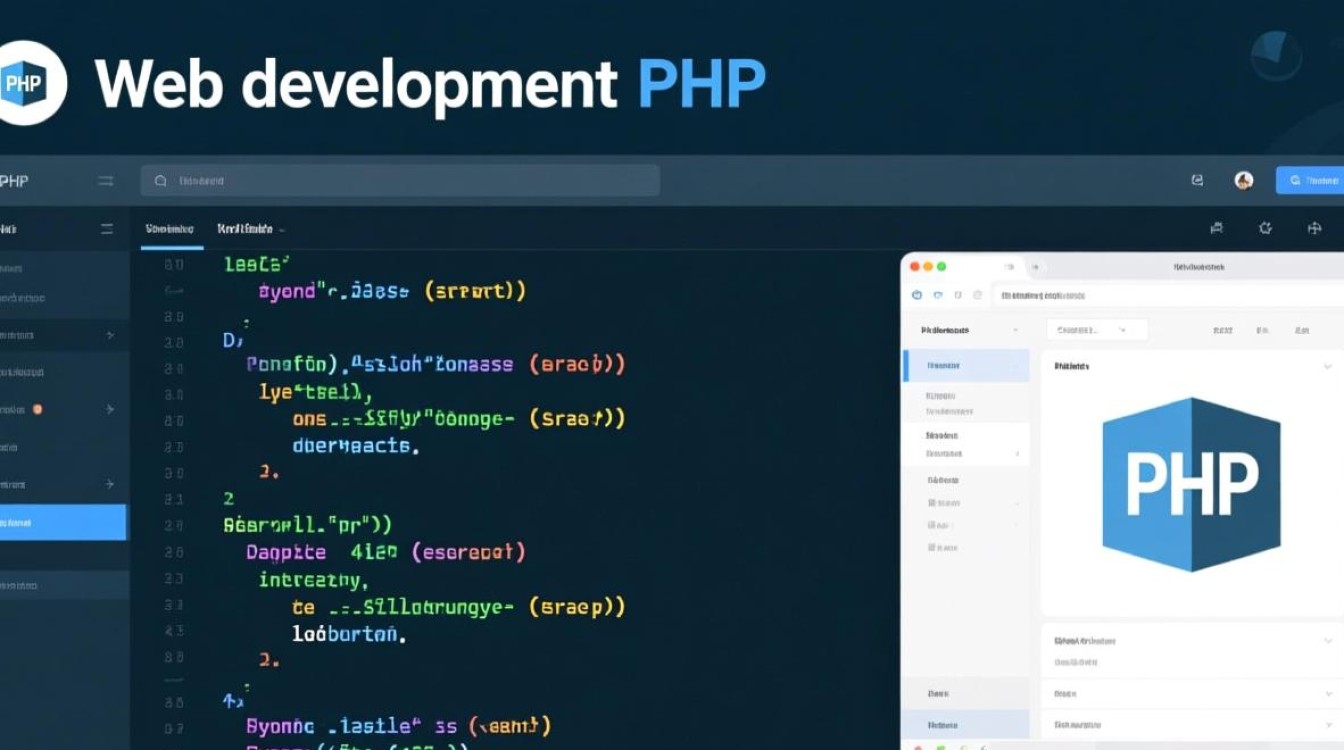Screen dimensions: 1344x750
Task: Click the blue button in the top-right corner
Action: click(x=1312, y=180)
